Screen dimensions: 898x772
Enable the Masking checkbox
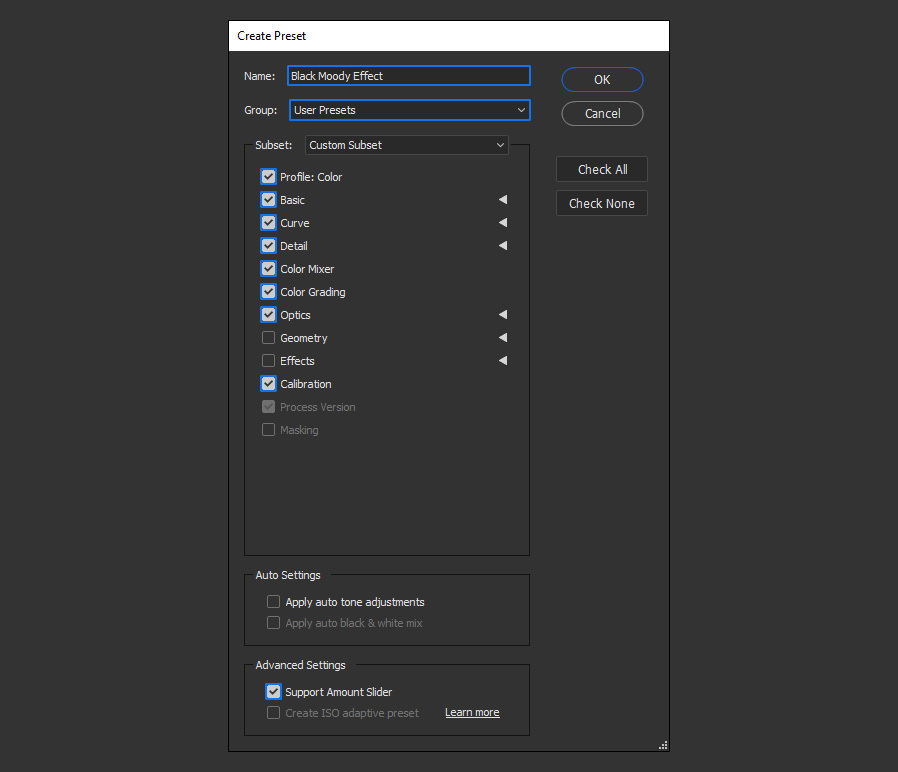click(x=268, y=430)
